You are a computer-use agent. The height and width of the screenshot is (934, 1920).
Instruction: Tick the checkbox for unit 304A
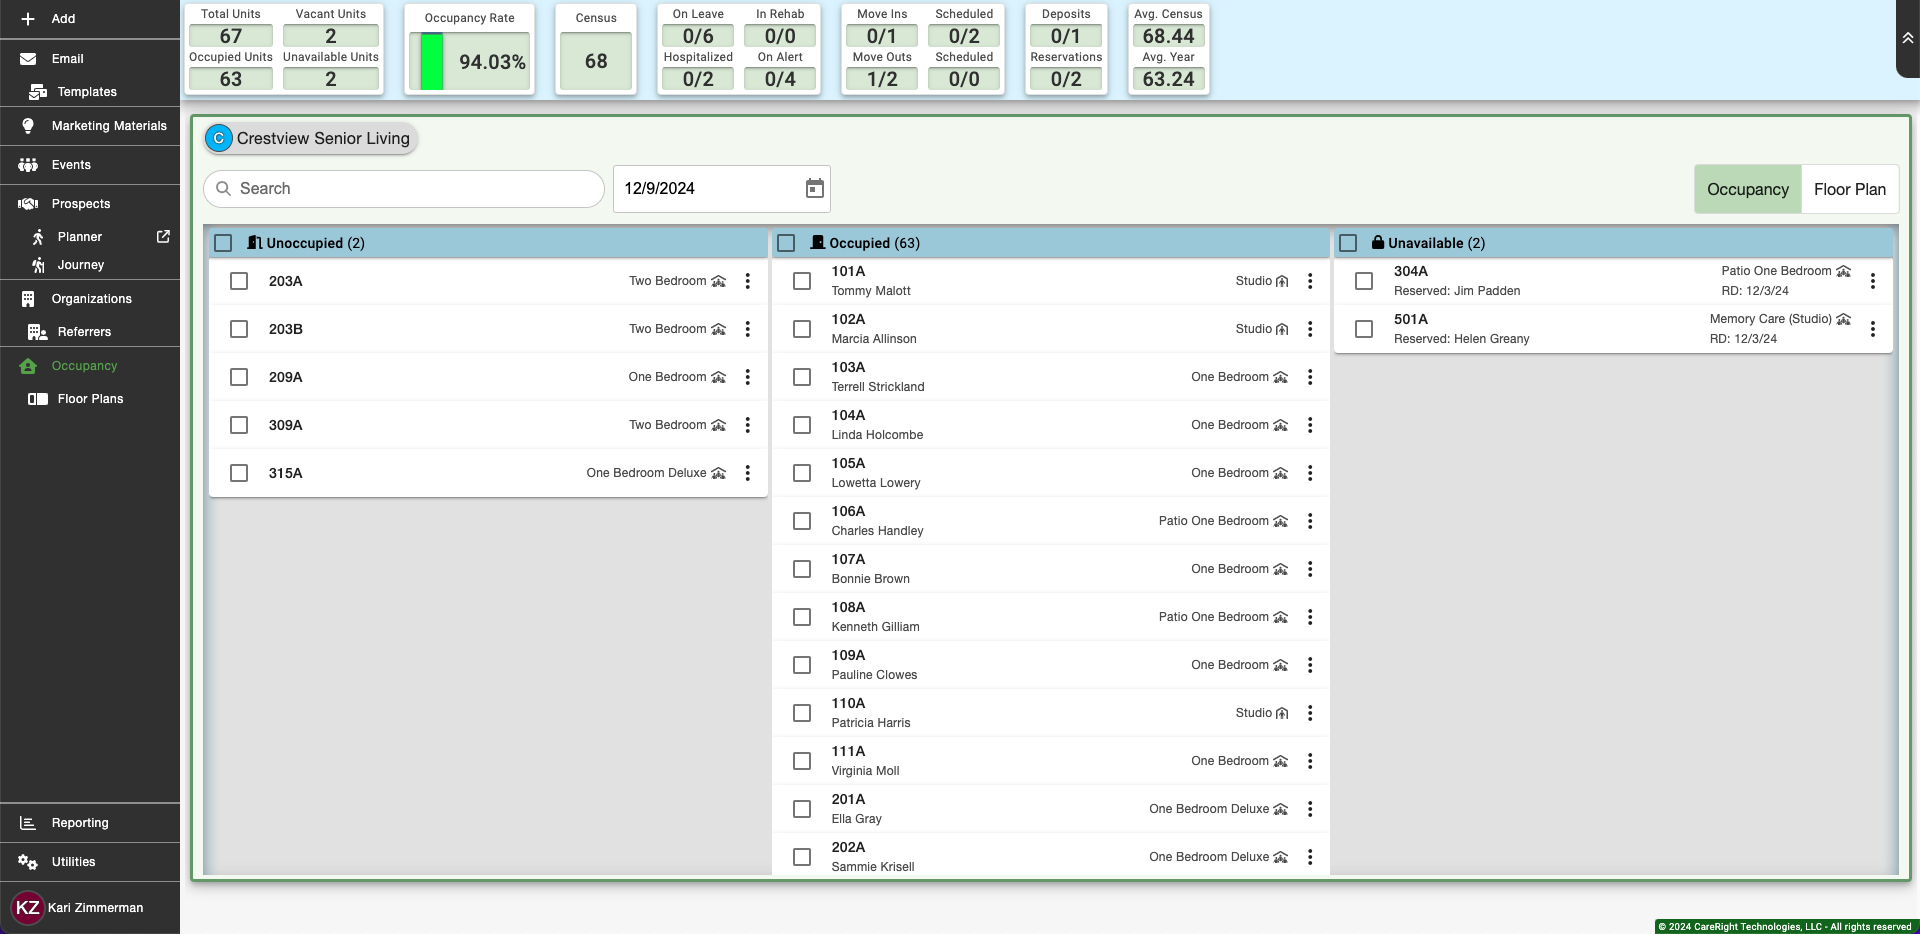[x=1364, y=281]
